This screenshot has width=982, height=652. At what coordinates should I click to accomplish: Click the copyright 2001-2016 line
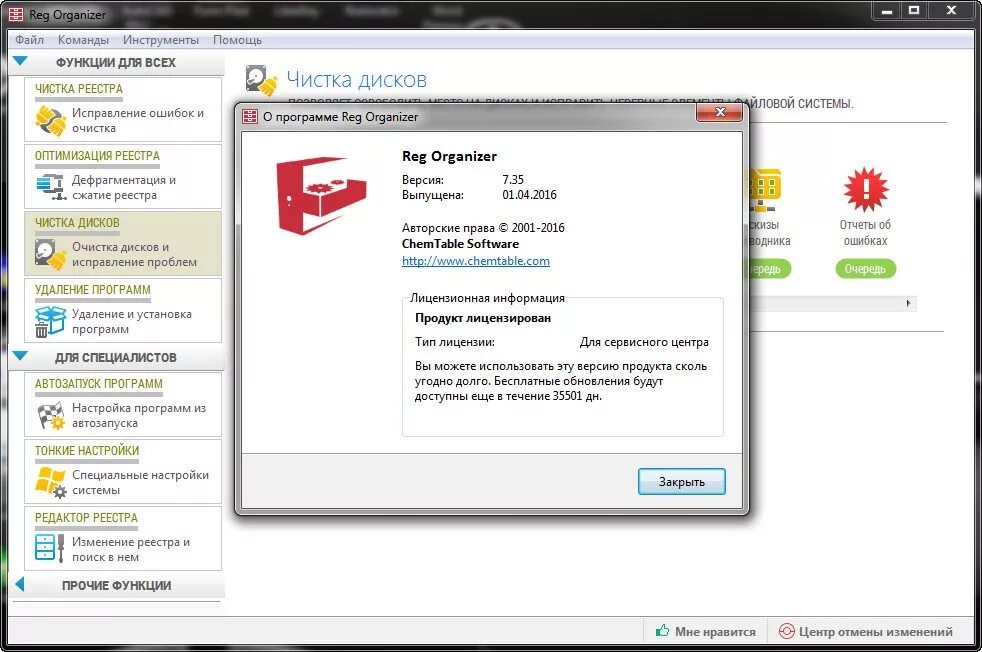(483, 227)
